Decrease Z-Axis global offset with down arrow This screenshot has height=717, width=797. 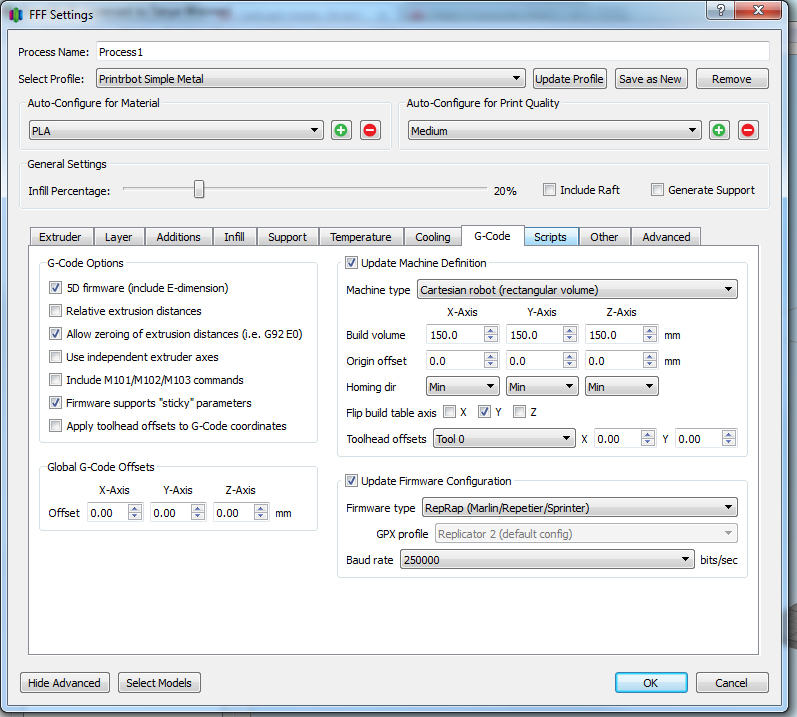(262, 517)
